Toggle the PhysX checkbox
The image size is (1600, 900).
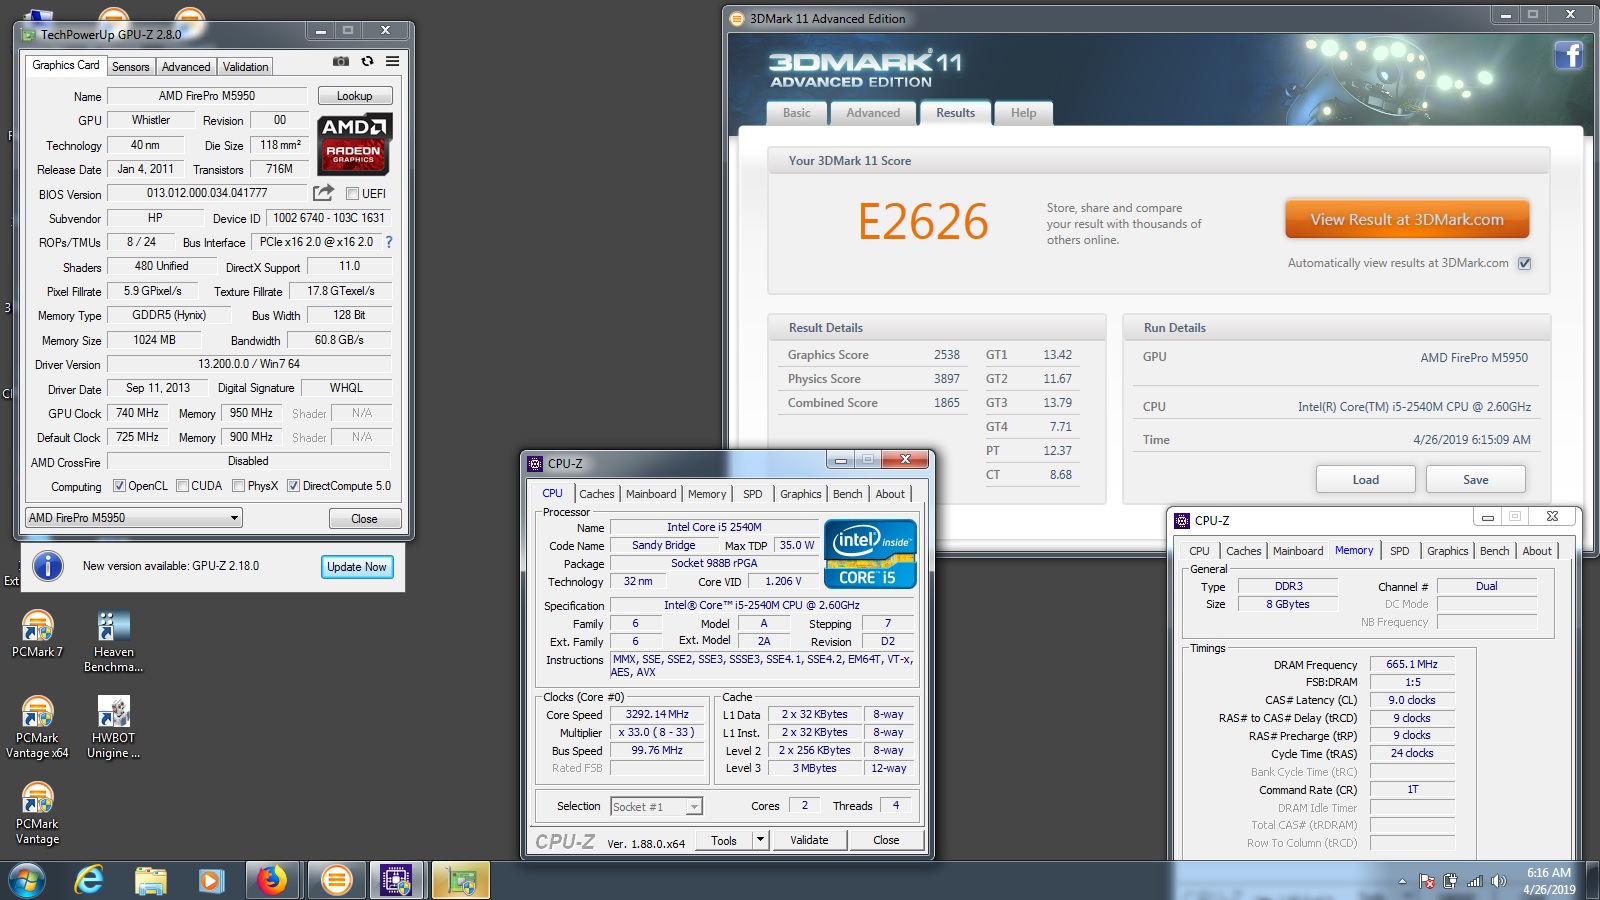coord(238,486)
